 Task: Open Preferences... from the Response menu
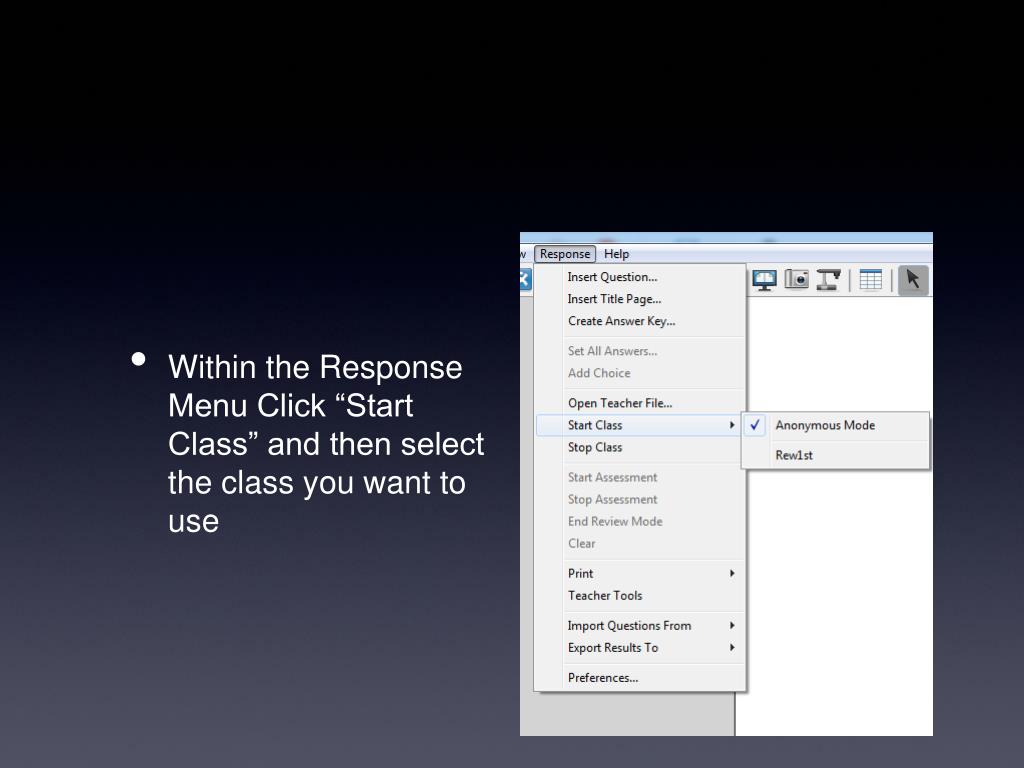pyautogui.click(x=640, y=678)
